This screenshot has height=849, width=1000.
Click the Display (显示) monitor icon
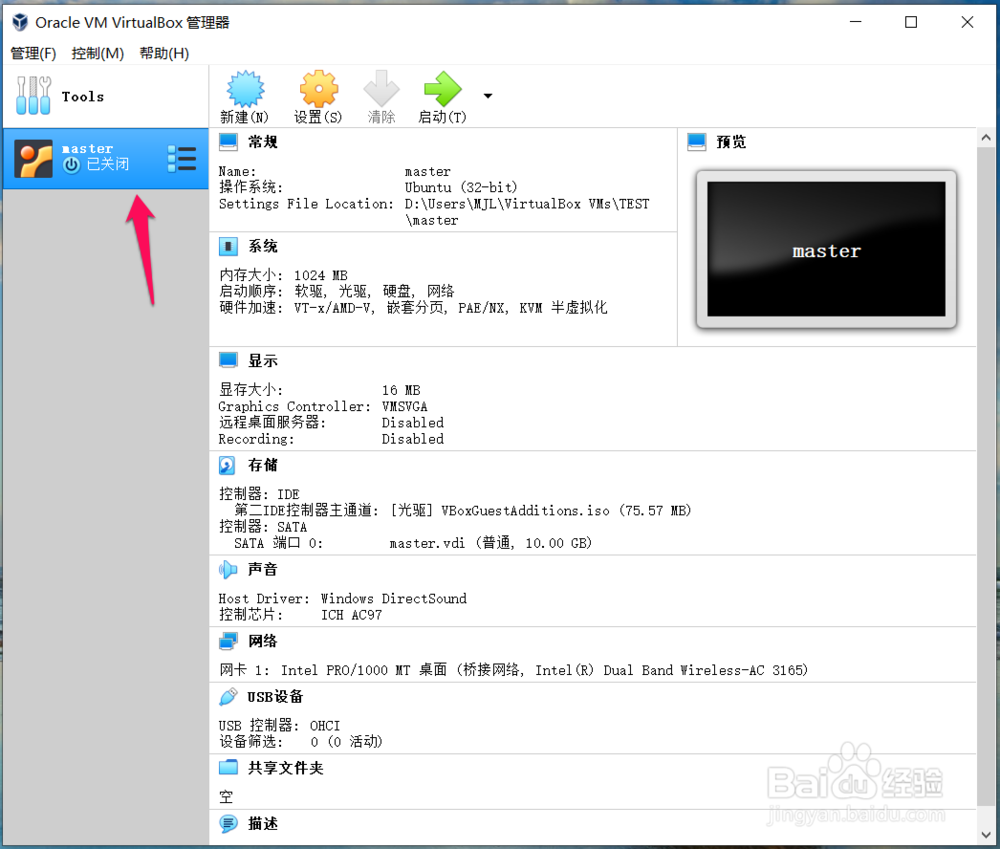[x=228, y=360]
